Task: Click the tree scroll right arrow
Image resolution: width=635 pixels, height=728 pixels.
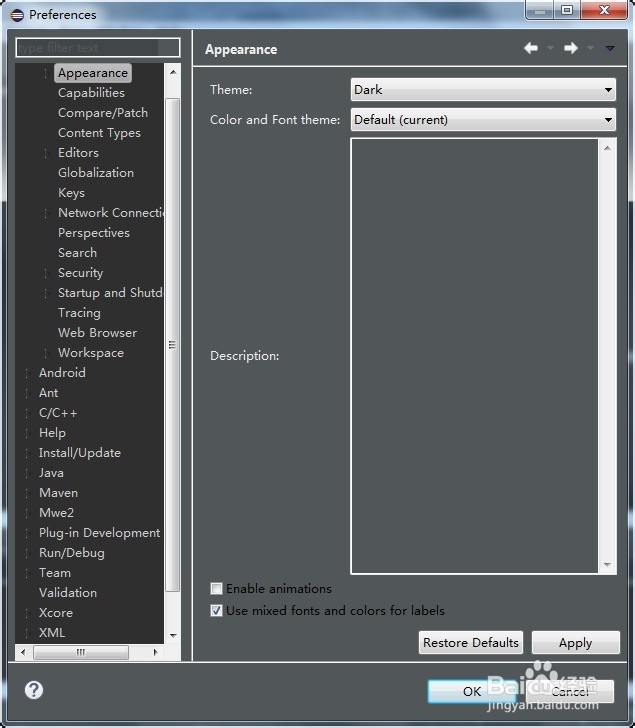Action: tap(155, 652)
